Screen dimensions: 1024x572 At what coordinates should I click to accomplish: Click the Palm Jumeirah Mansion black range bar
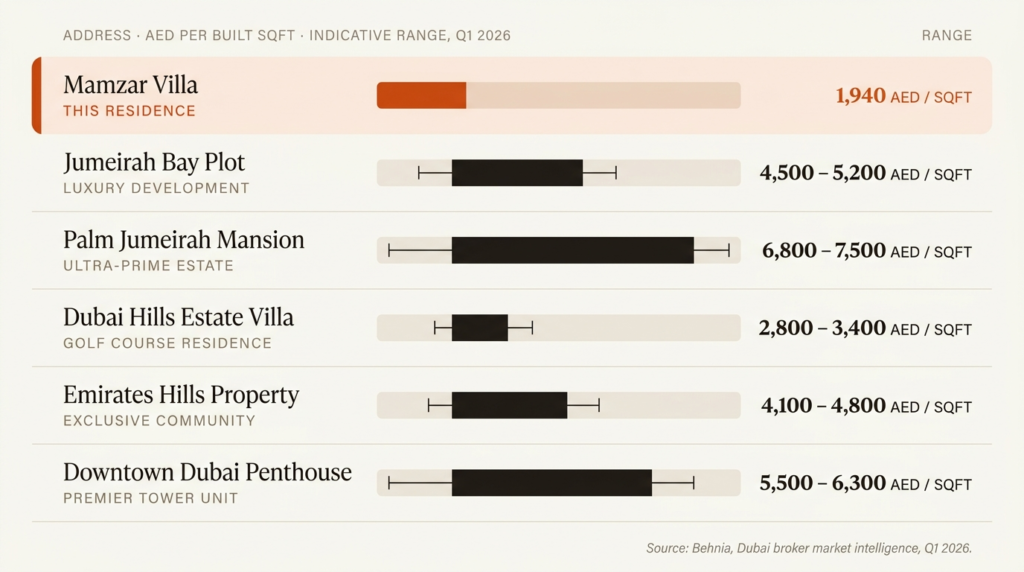(573, 250)
